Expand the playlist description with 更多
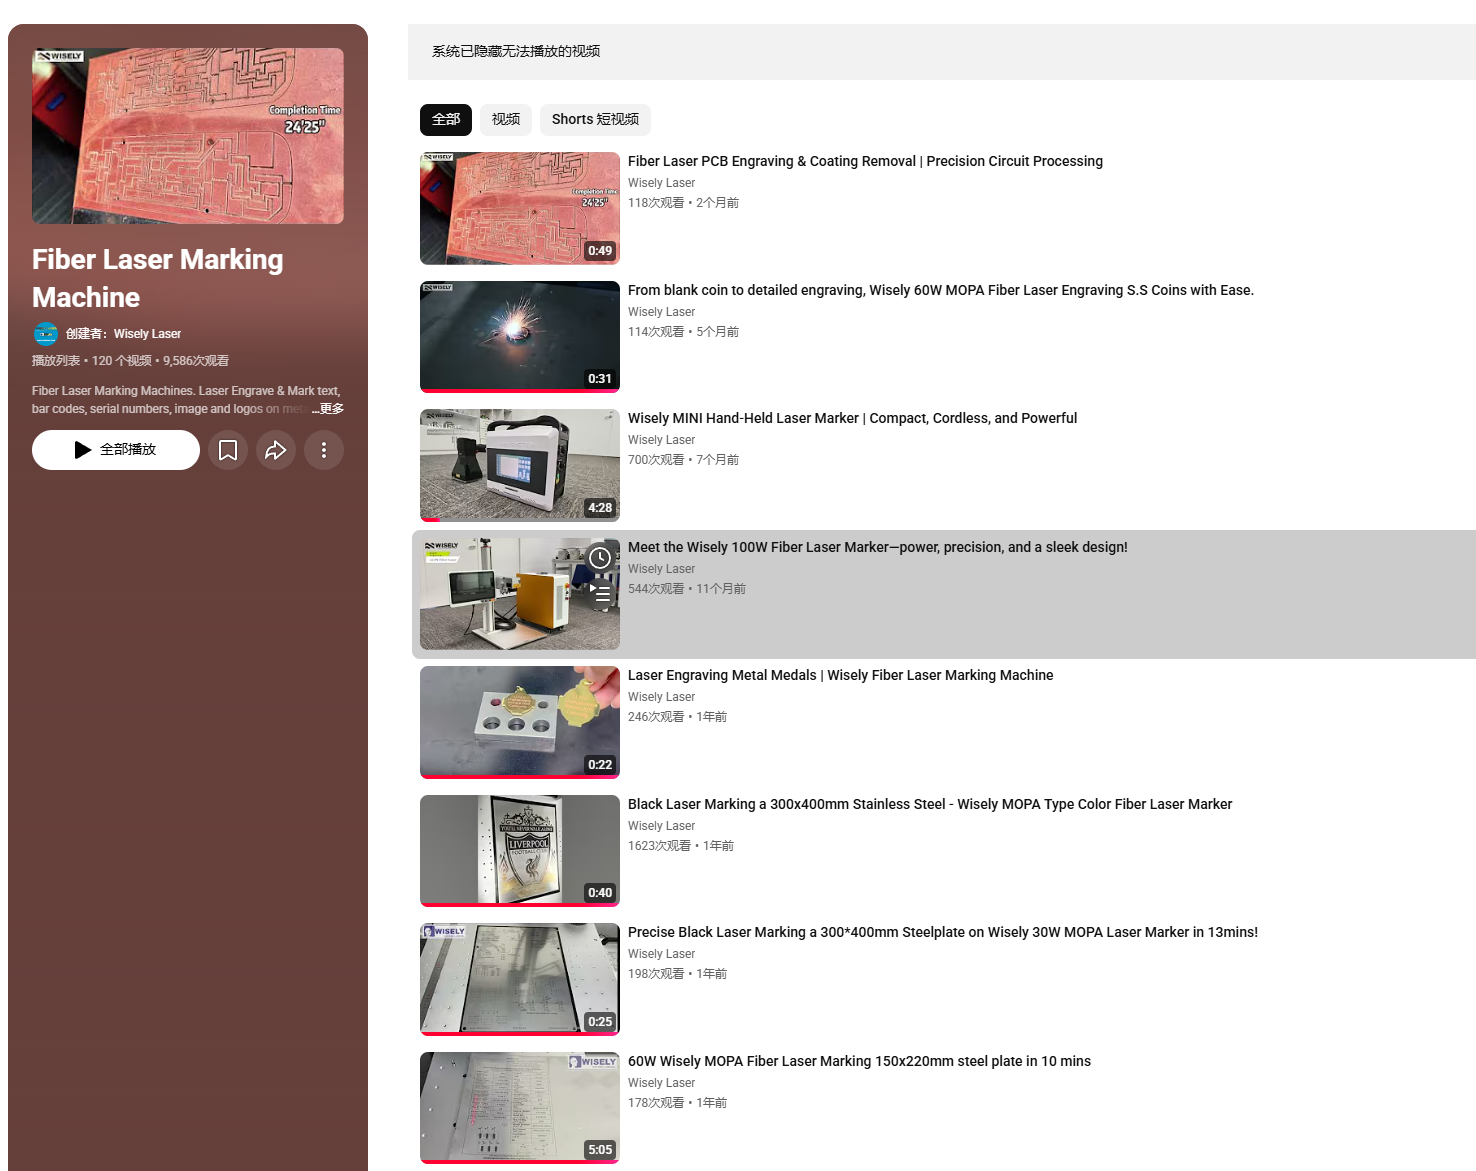The height and width of the screenshot is (1171, 1476). point(330,409)
